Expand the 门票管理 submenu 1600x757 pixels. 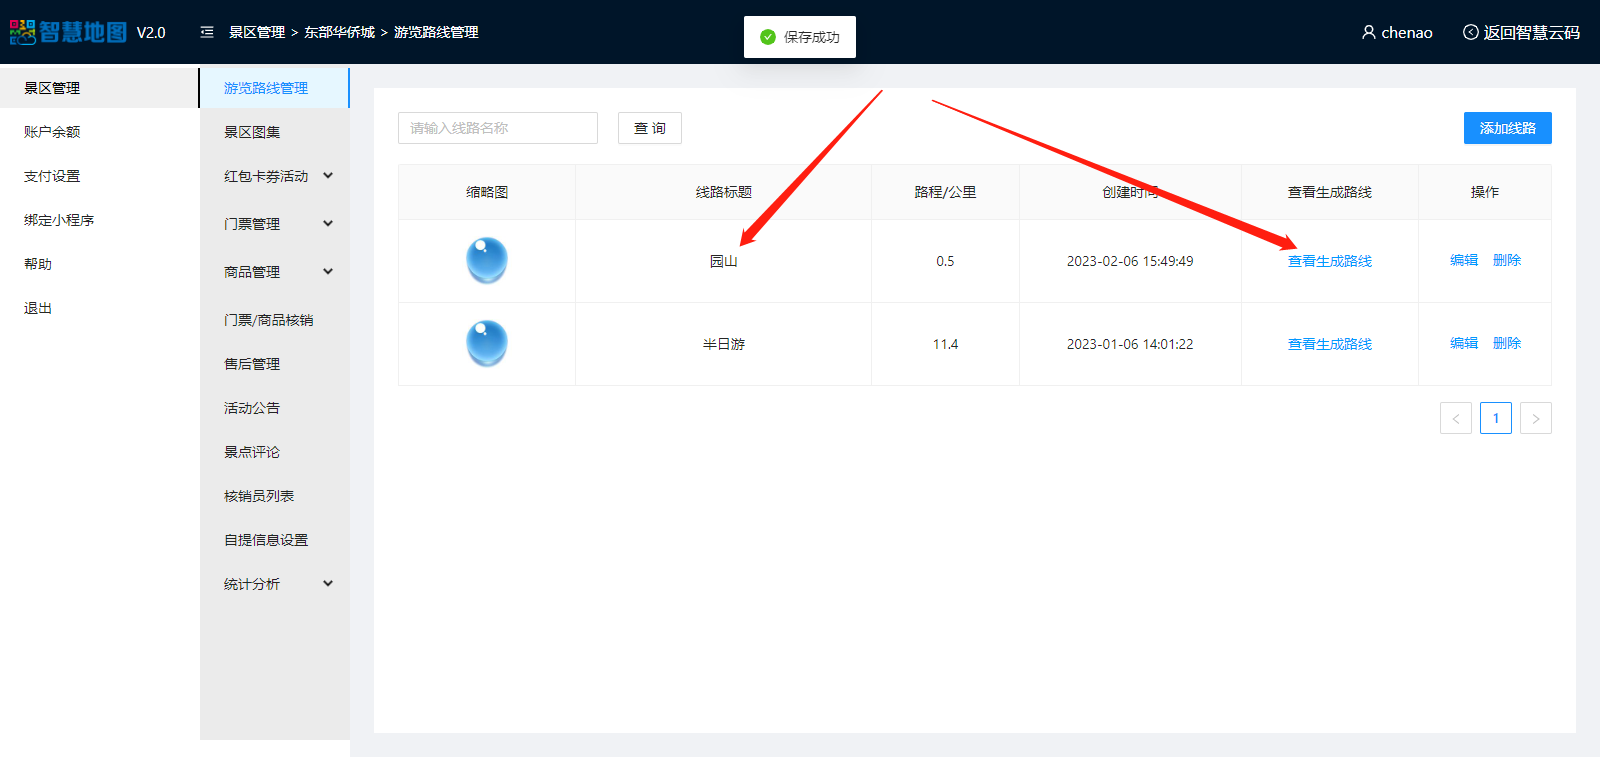[x=327, y=224]
